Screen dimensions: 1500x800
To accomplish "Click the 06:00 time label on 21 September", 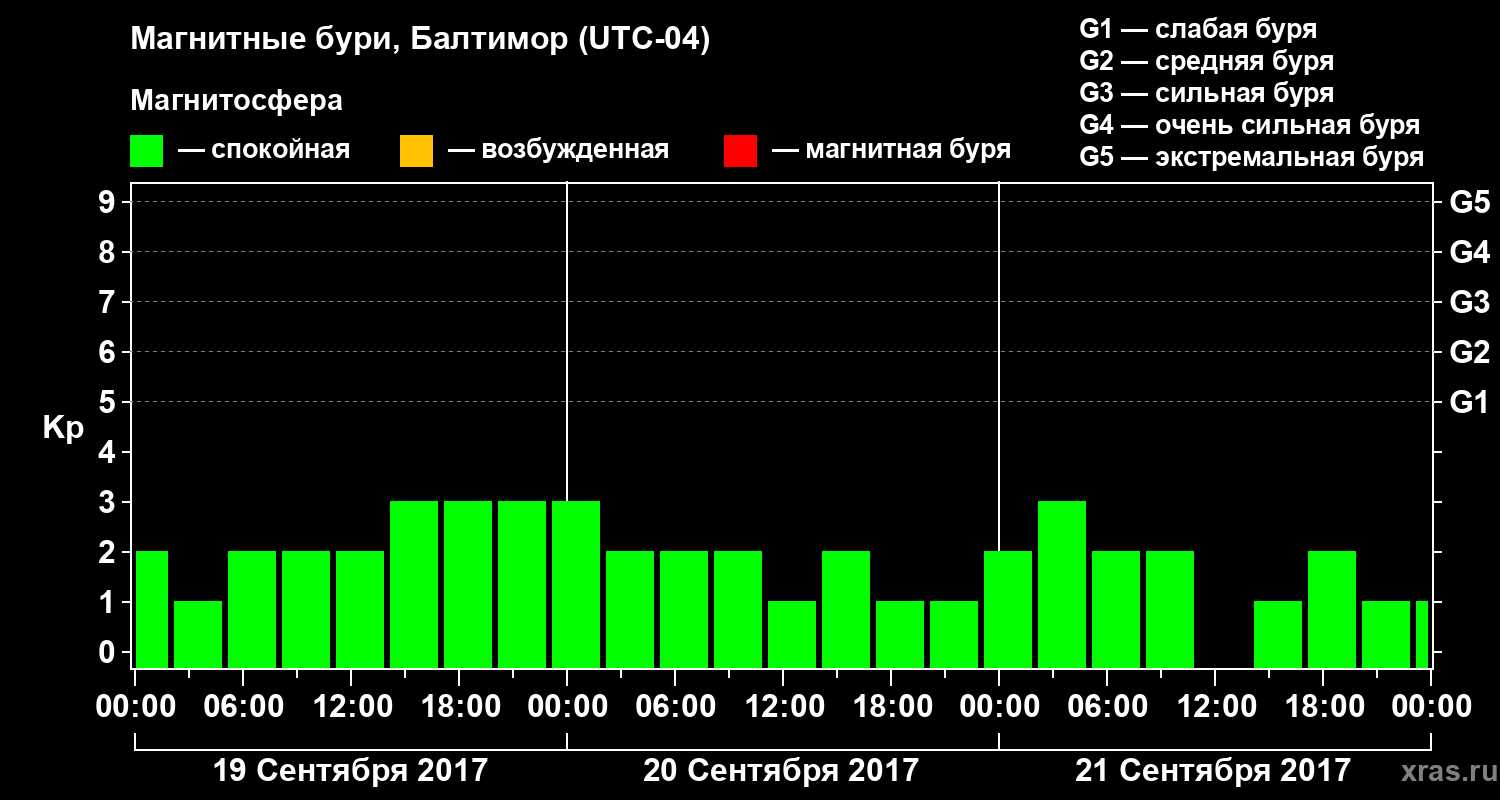I will [1107, 706].
